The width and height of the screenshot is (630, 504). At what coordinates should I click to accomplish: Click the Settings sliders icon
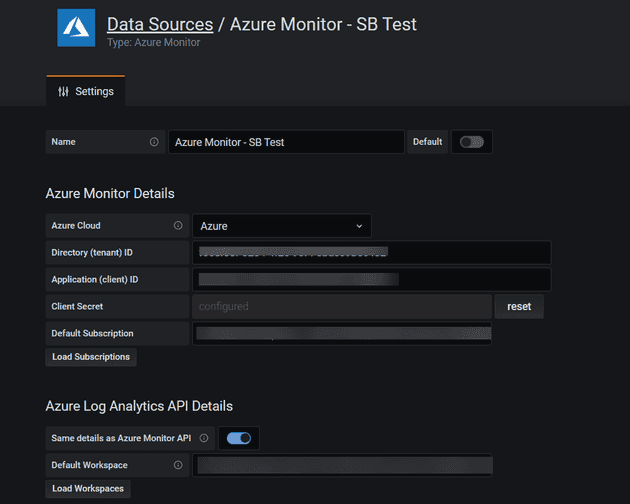click(x=63, y=92)
